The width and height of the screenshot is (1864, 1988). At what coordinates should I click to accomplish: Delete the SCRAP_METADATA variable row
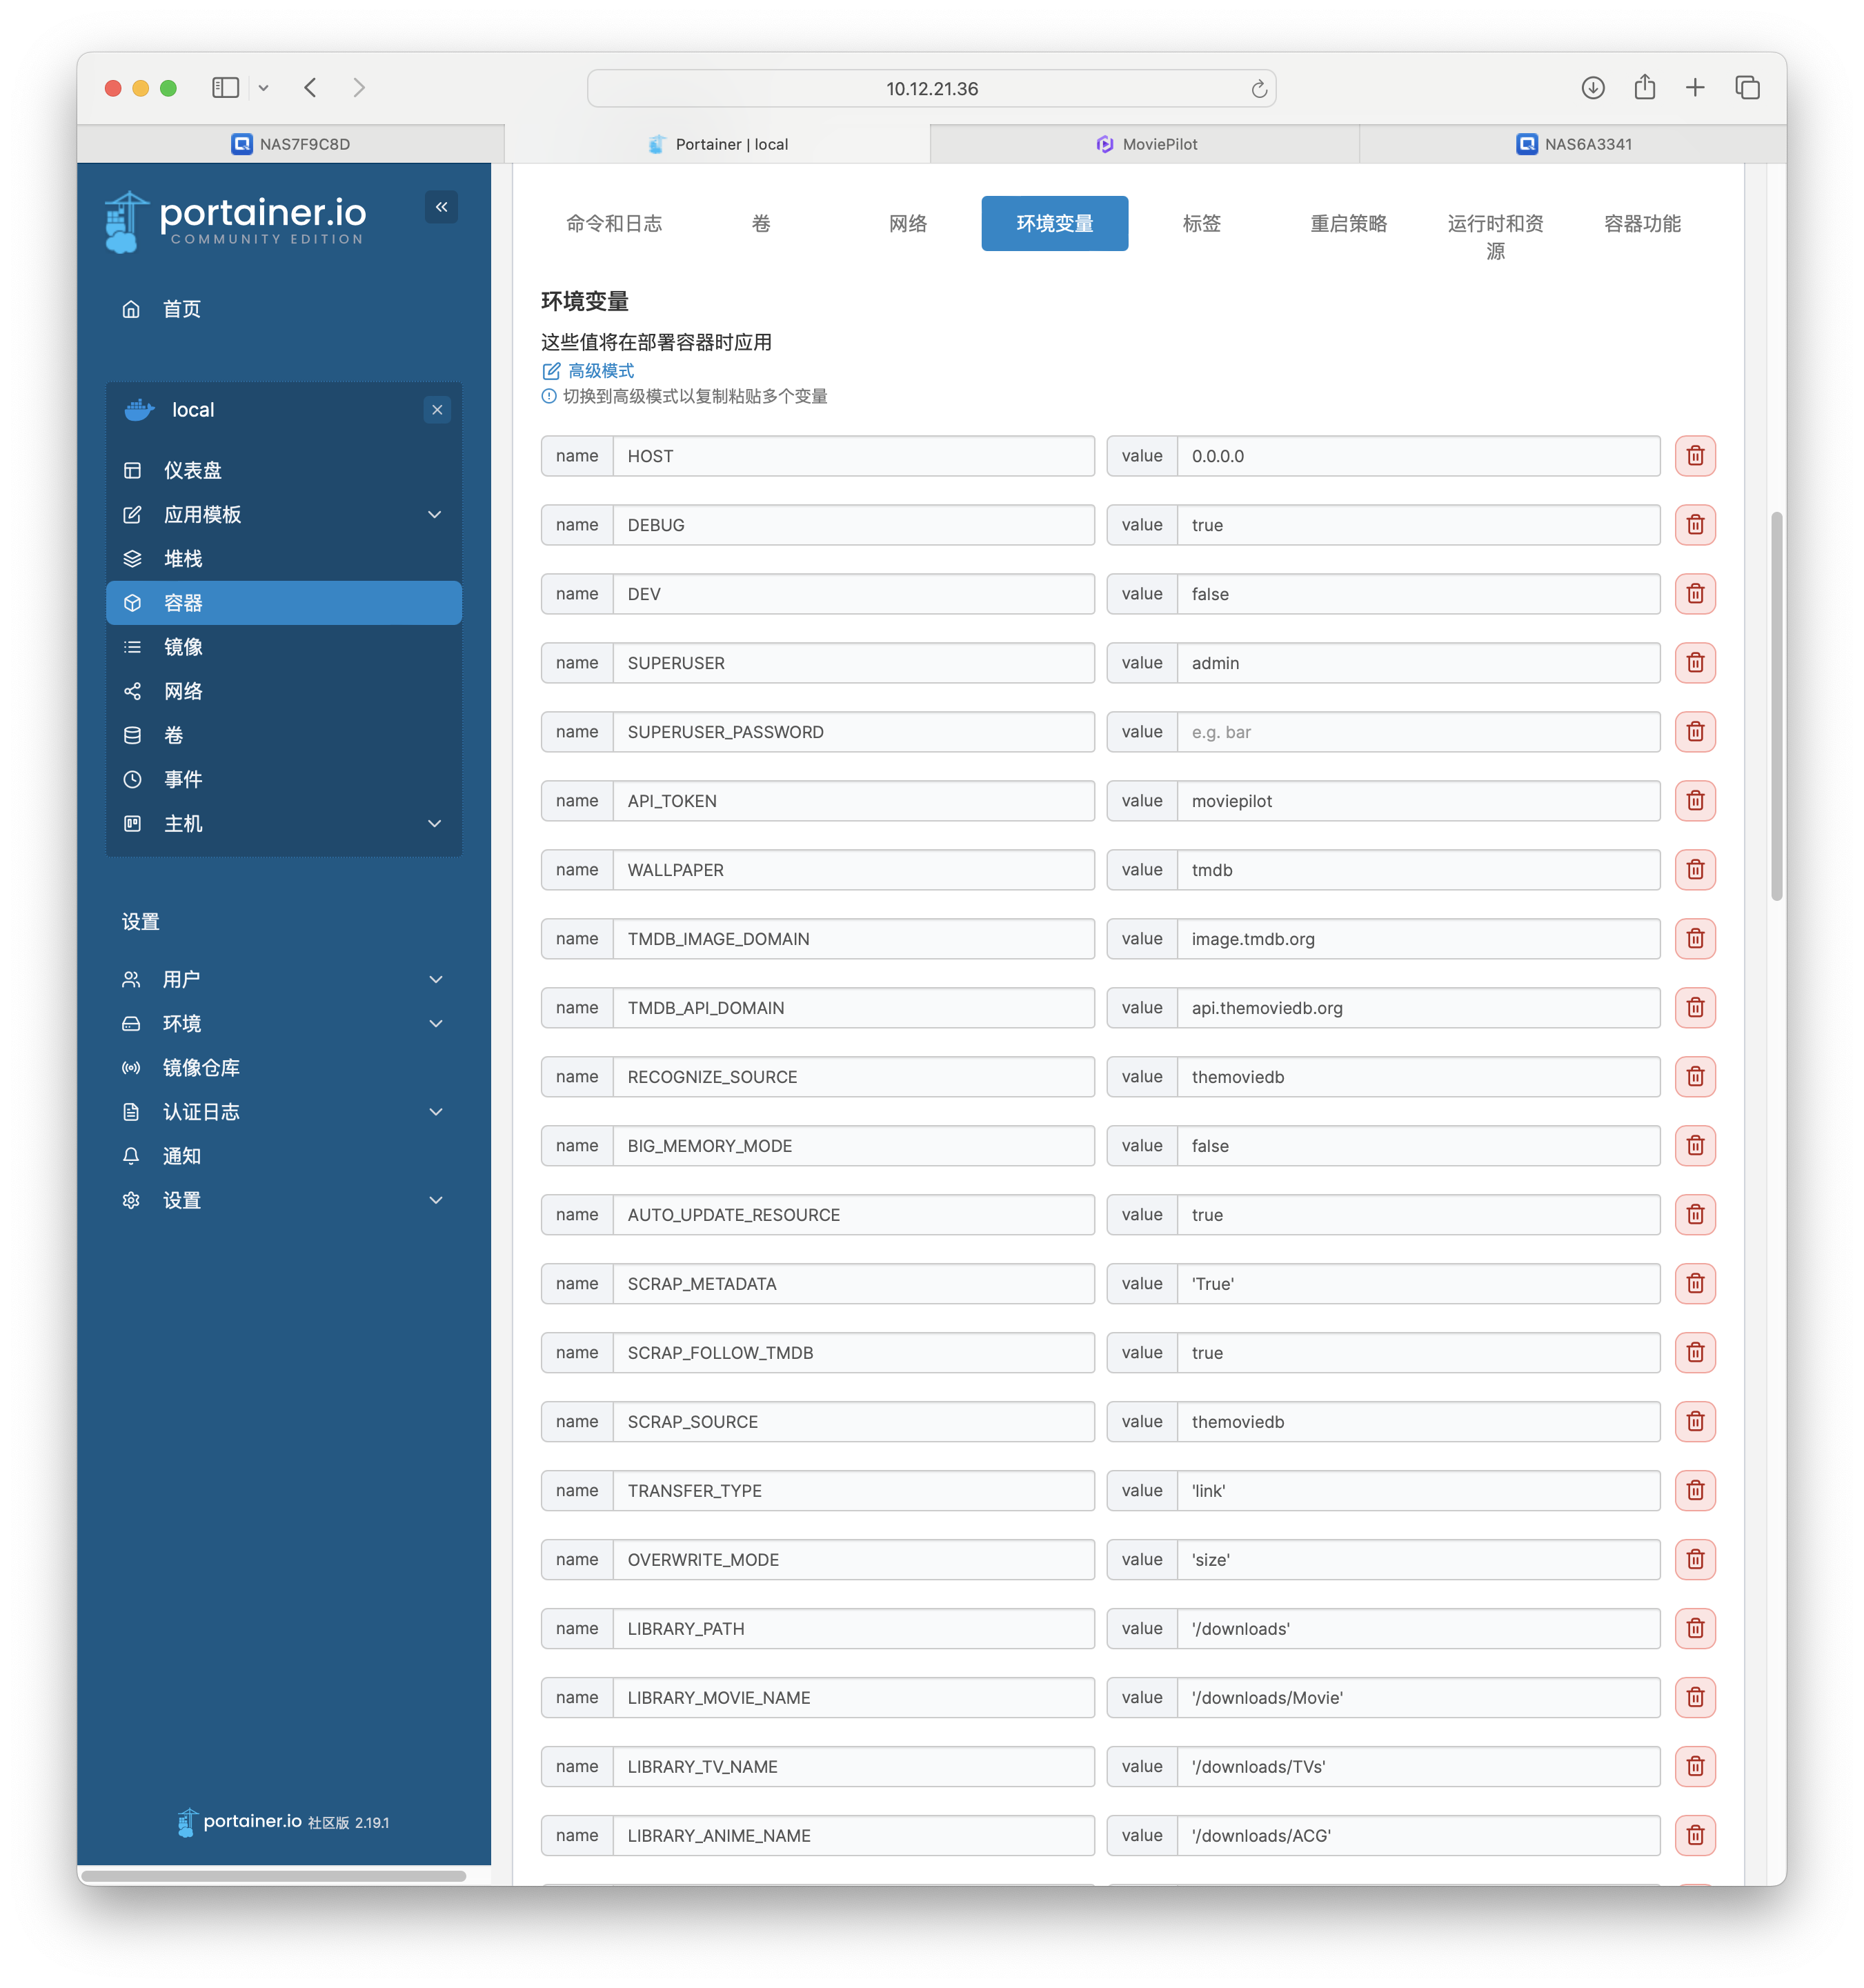click(1694, 1284)
